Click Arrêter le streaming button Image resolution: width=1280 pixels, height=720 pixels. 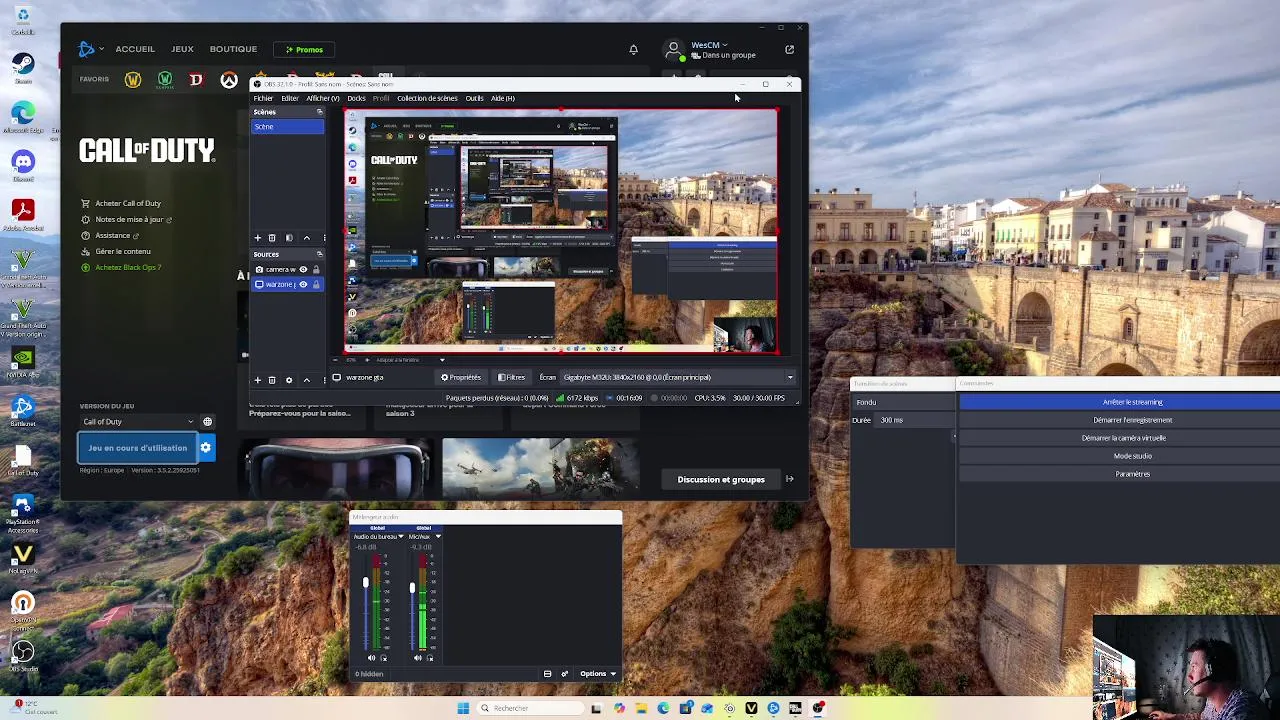point(1120,402)
